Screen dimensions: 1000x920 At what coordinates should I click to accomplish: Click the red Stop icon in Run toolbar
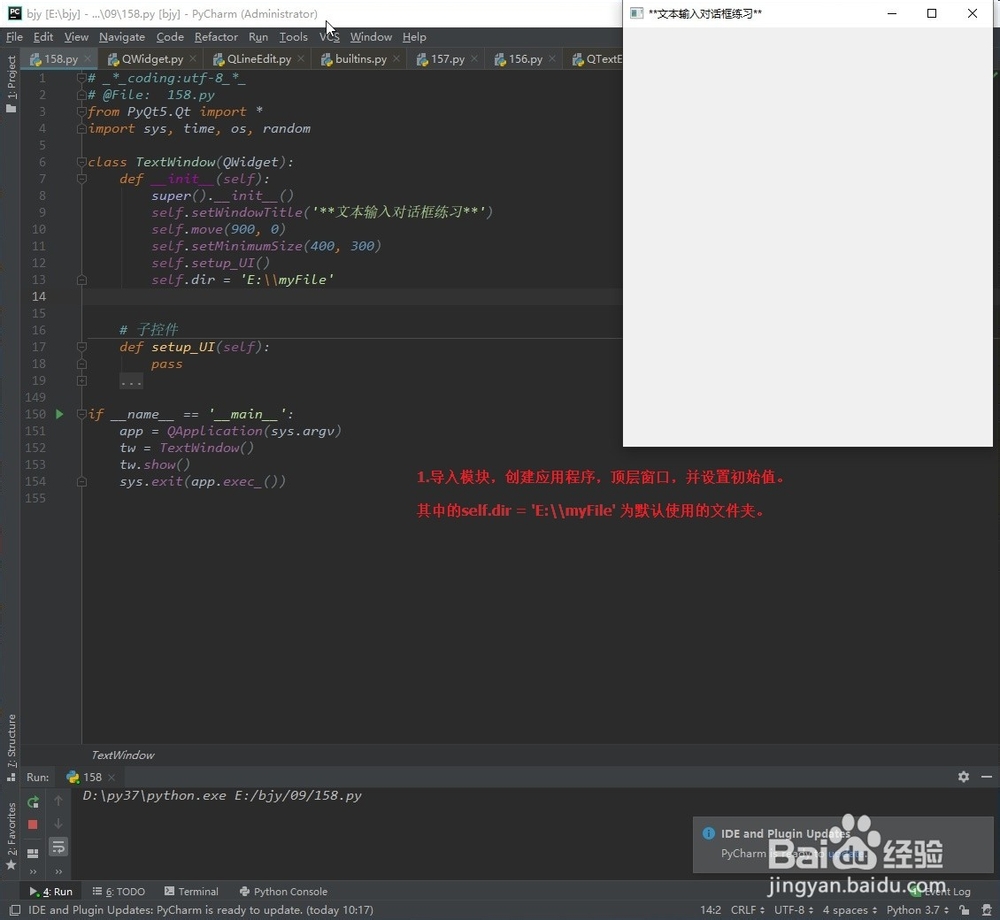(x=32, y=824)
